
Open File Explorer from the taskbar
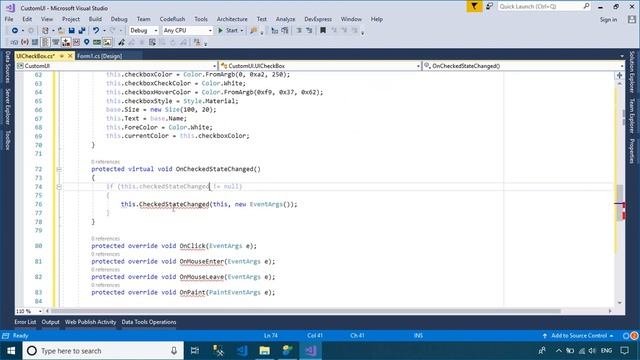point(264,351)
